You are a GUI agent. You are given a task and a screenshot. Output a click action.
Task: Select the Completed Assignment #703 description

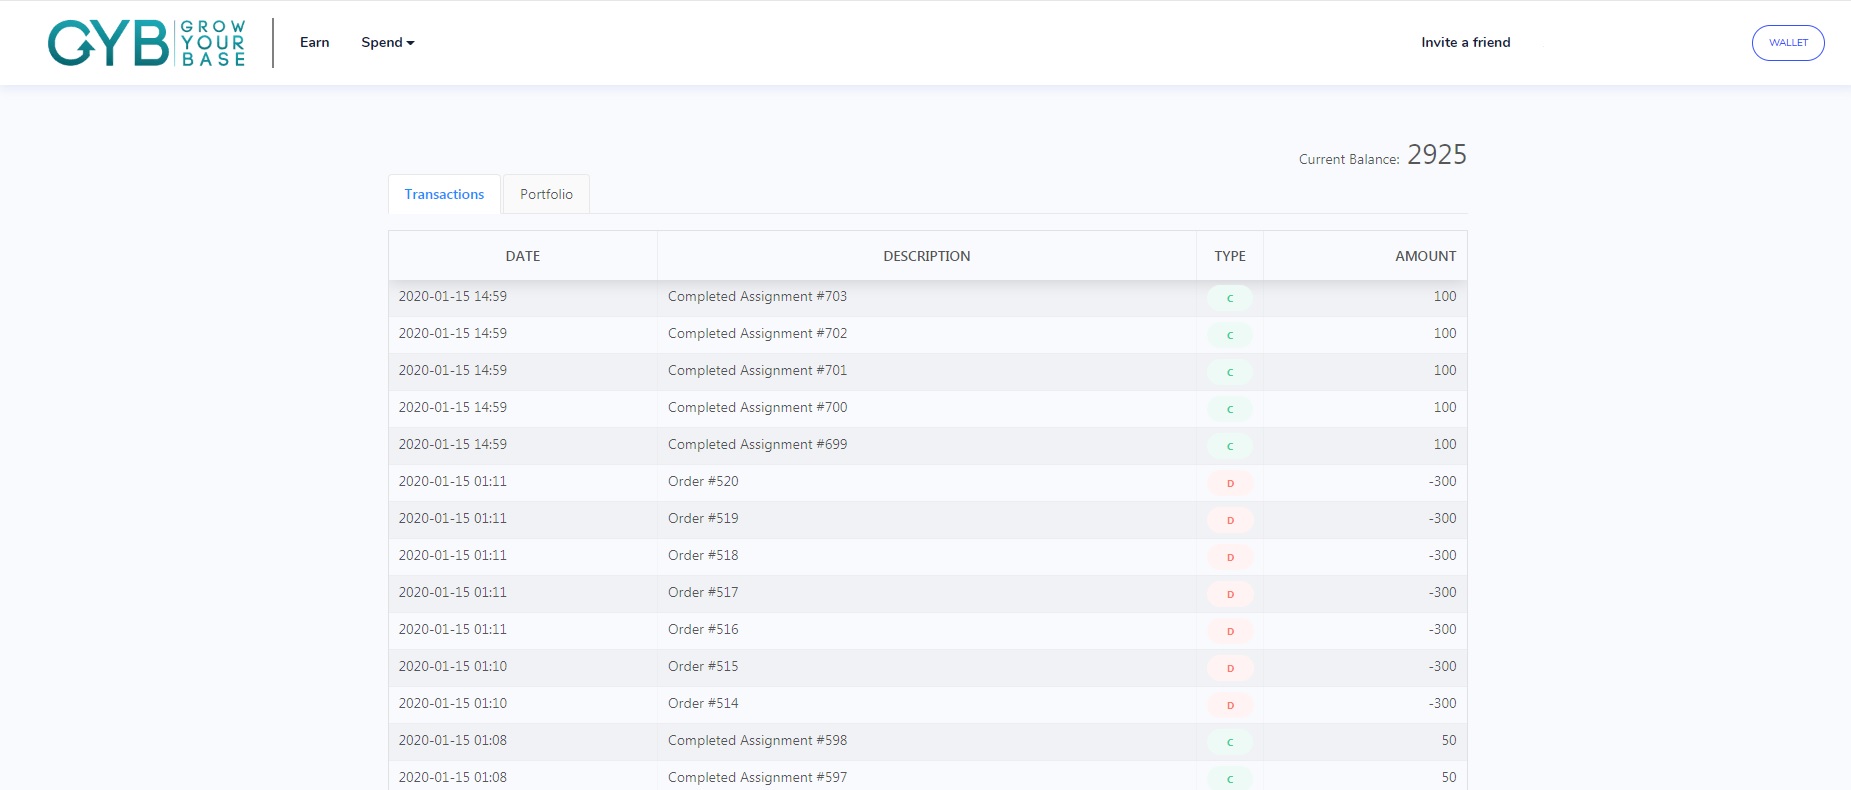click(x=757, y=297)
